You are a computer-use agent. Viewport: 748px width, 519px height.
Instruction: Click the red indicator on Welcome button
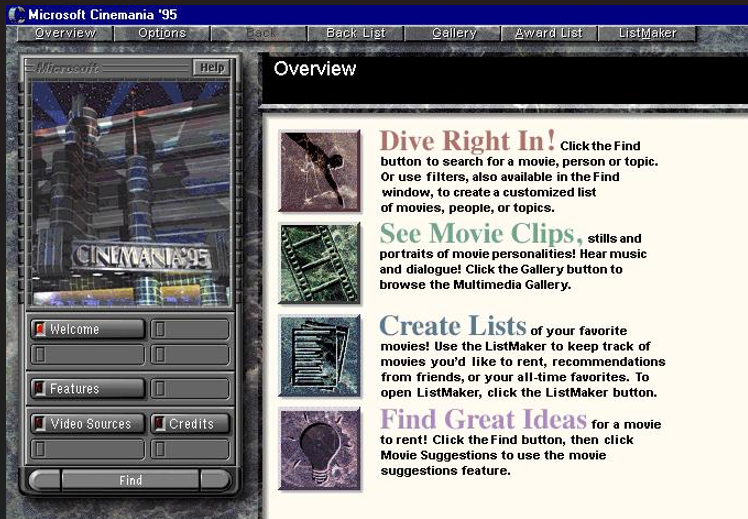click(41, 329)
